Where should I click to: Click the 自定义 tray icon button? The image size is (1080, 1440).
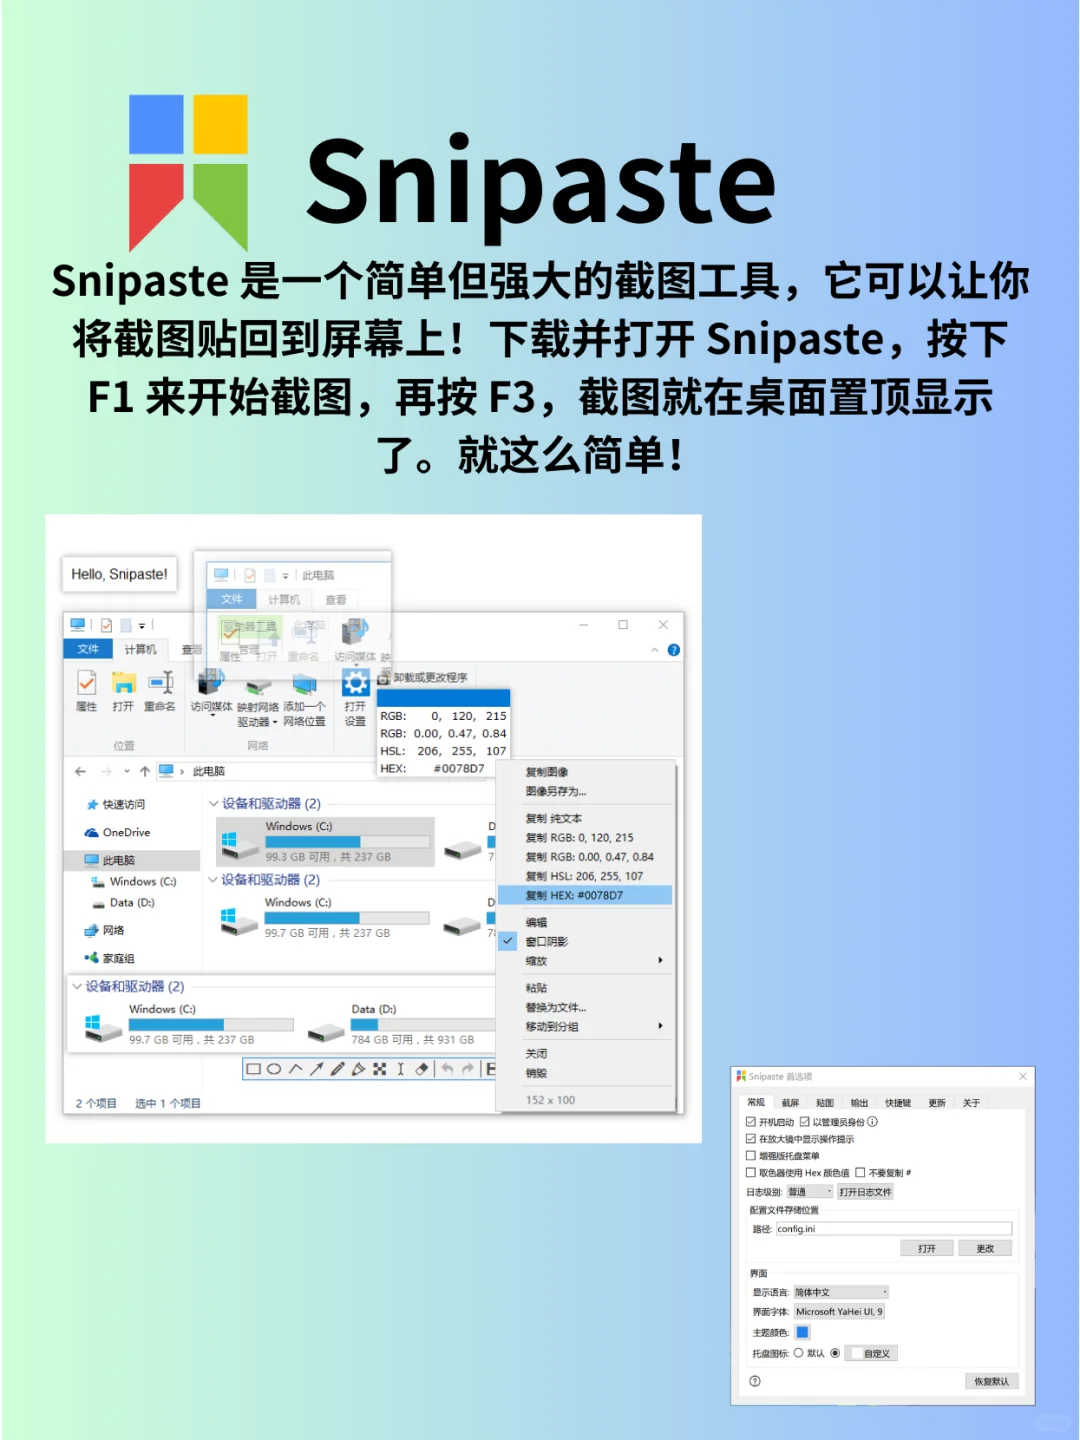coord(872,1353)
